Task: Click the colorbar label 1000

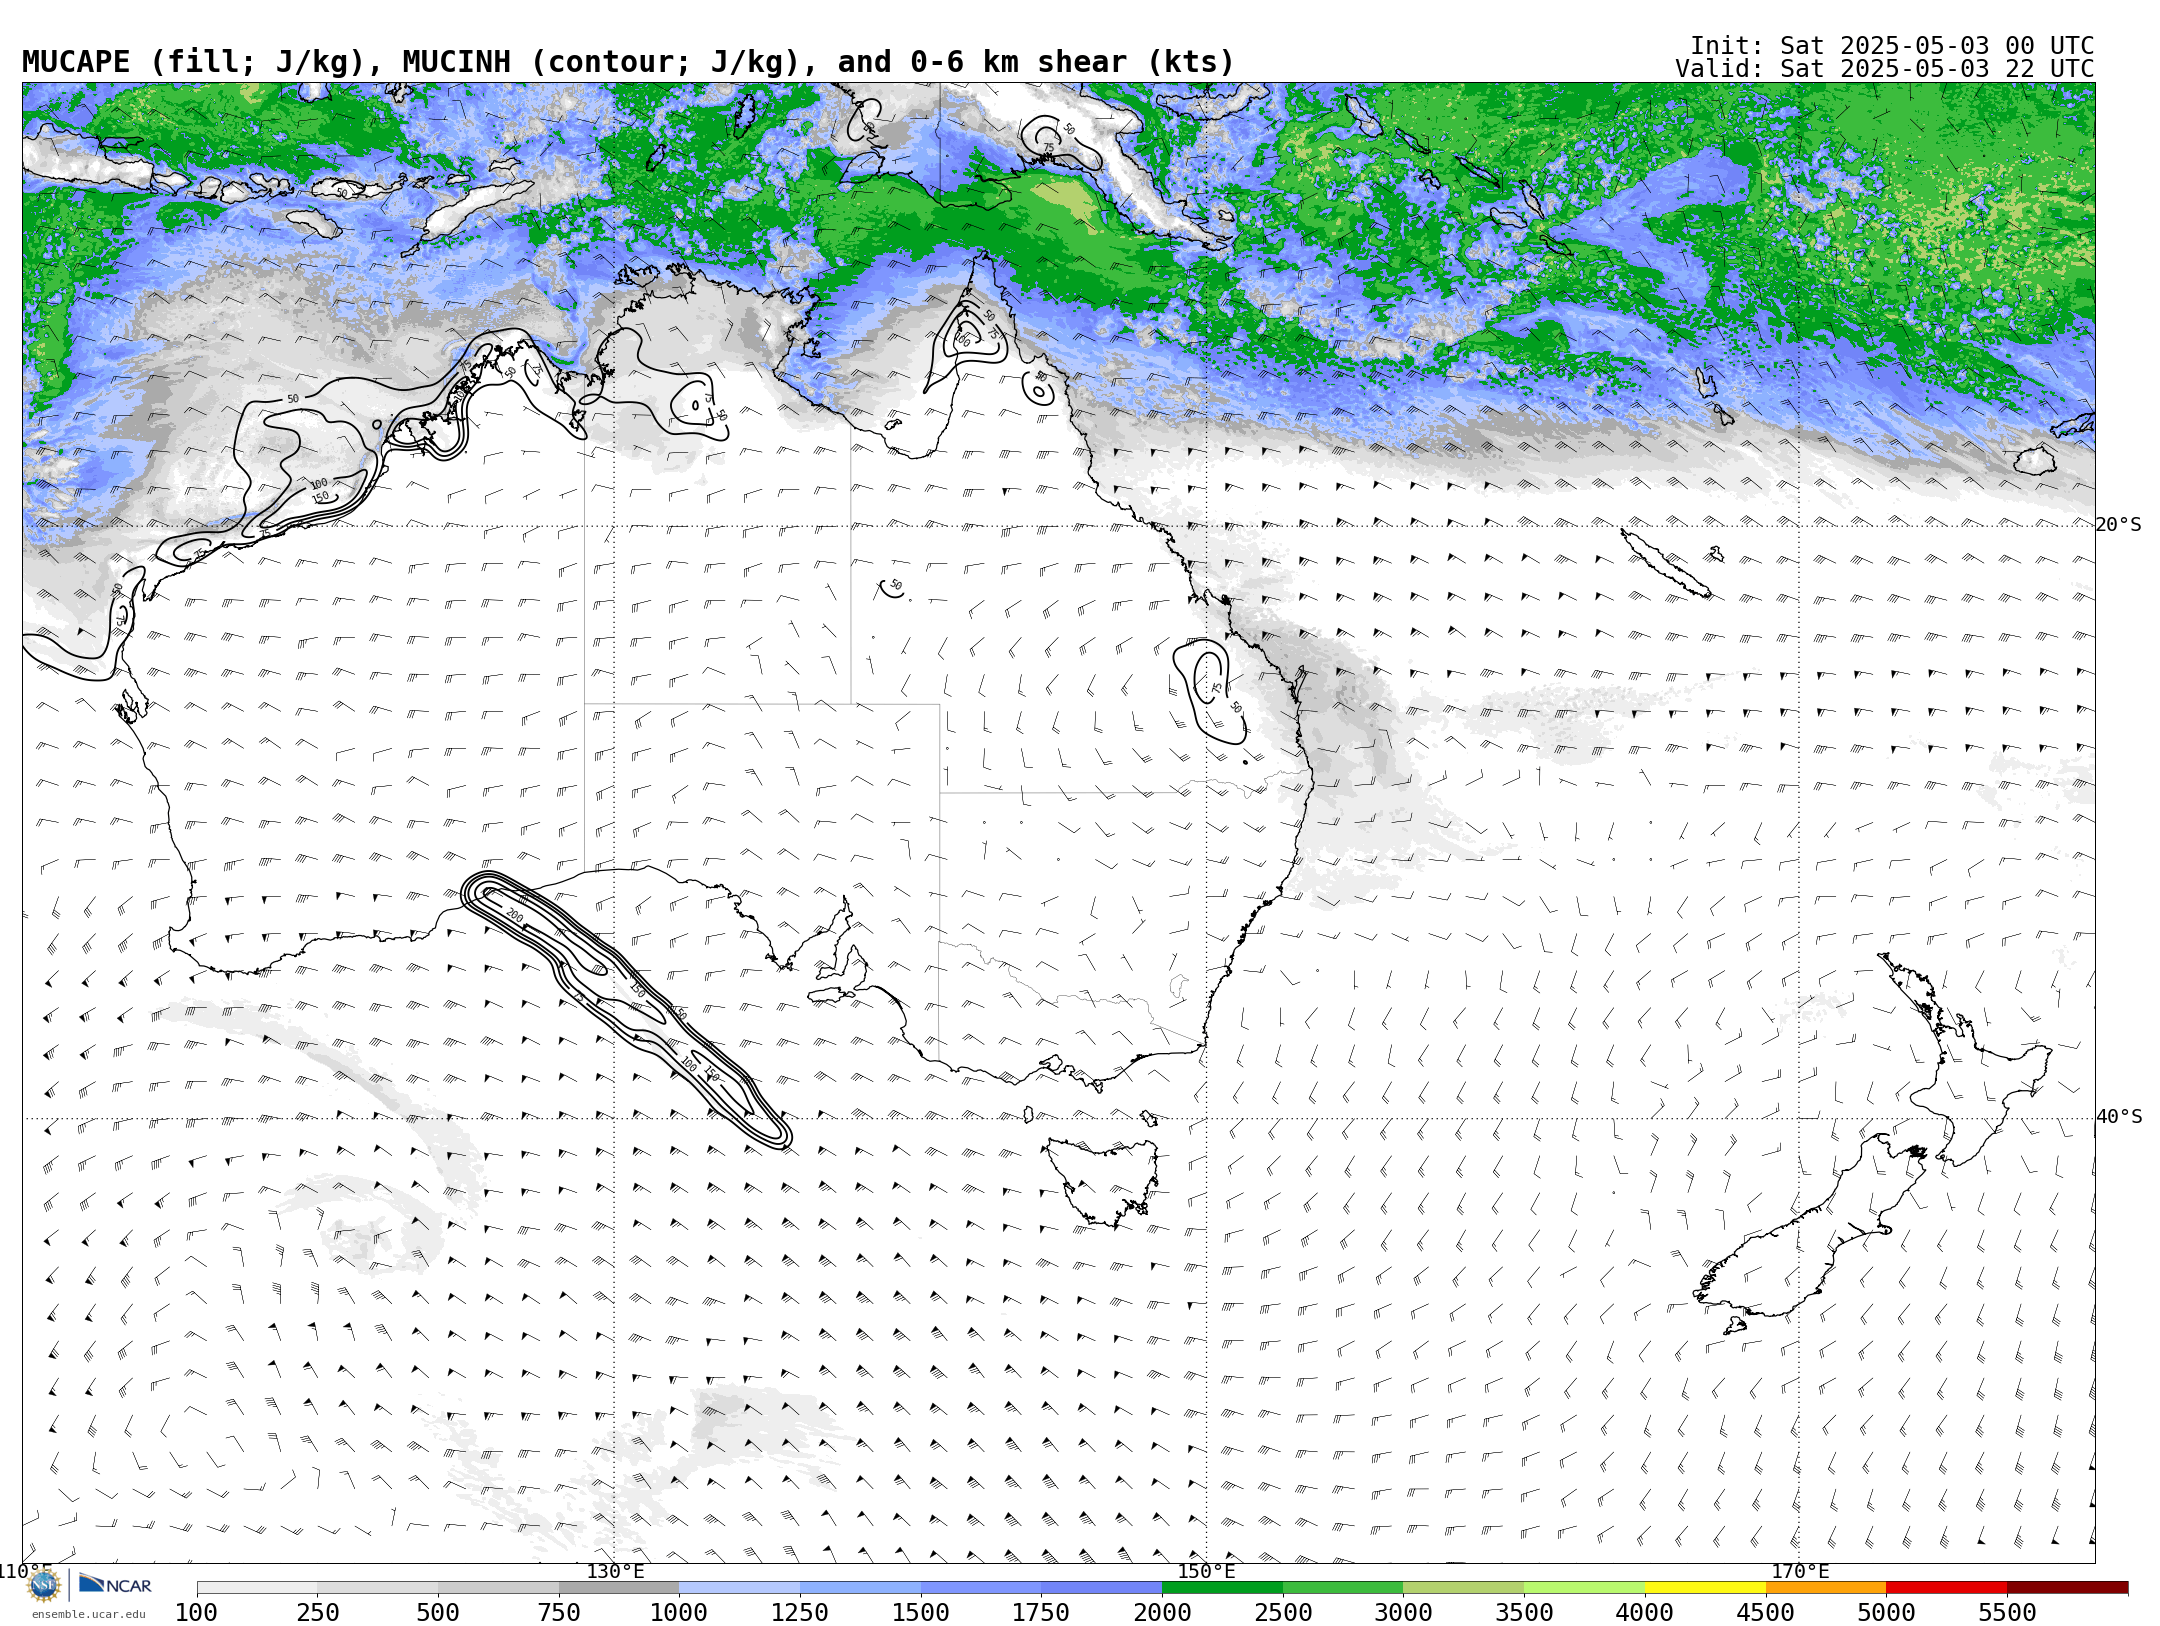Action: 679,1612
